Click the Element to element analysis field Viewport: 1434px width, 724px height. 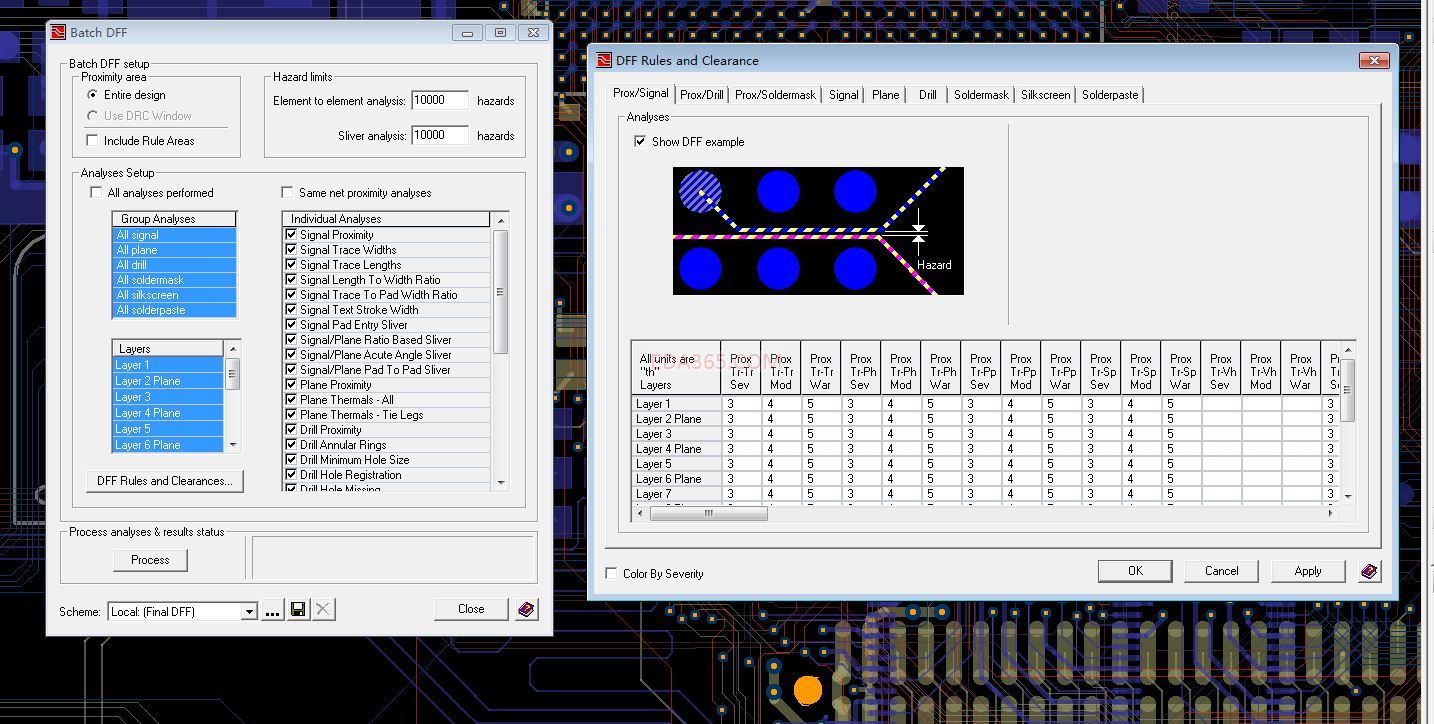[439, 101]
